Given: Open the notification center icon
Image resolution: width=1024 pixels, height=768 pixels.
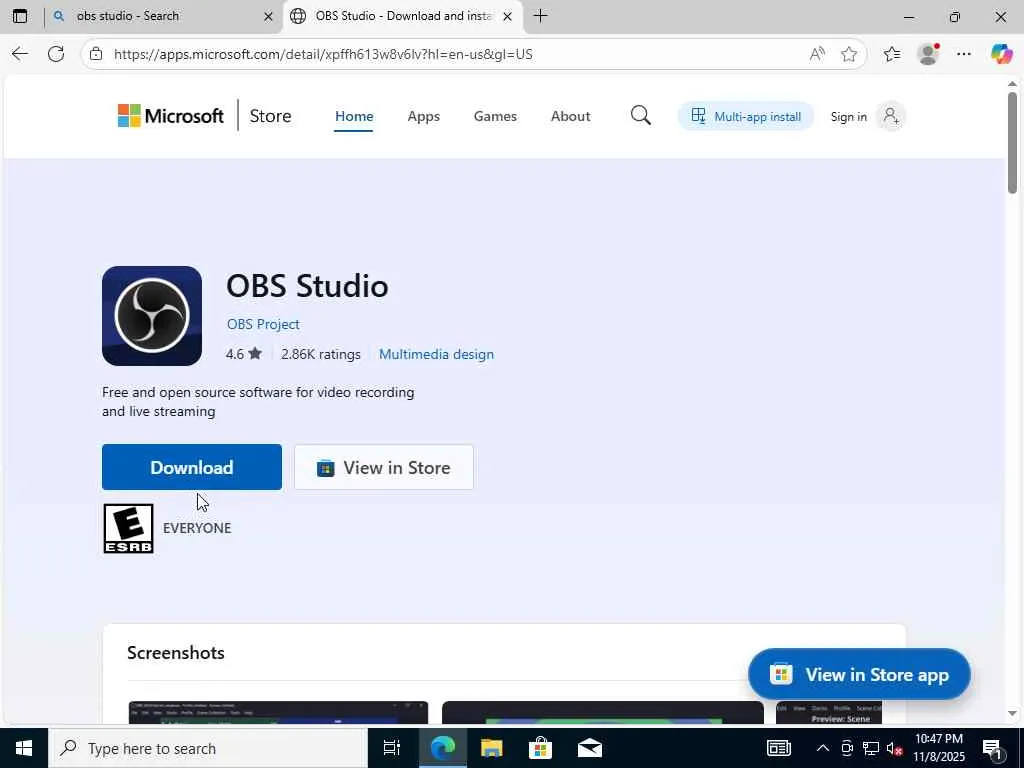Looking at the screenshot, I should pyautogui.click(x=993, y=748).
